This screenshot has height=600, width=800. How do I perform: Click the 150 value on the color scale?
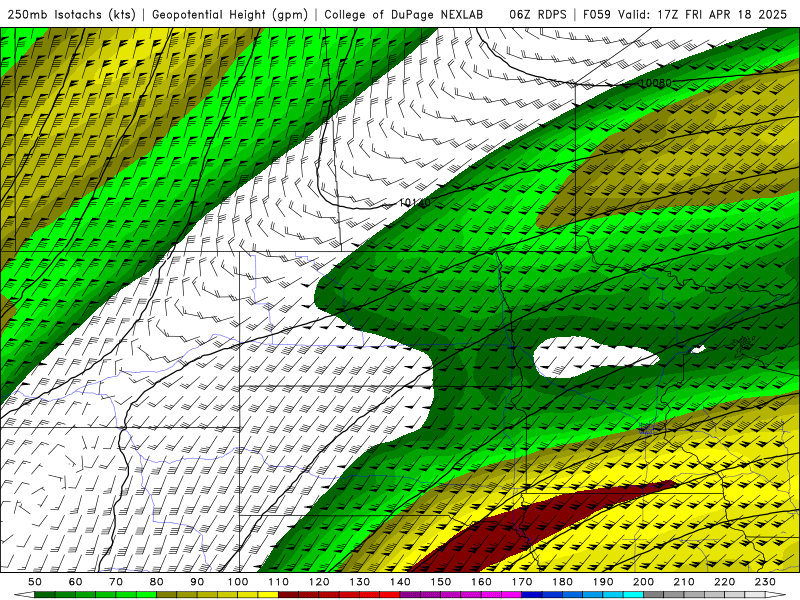click(x=441, y=582)
